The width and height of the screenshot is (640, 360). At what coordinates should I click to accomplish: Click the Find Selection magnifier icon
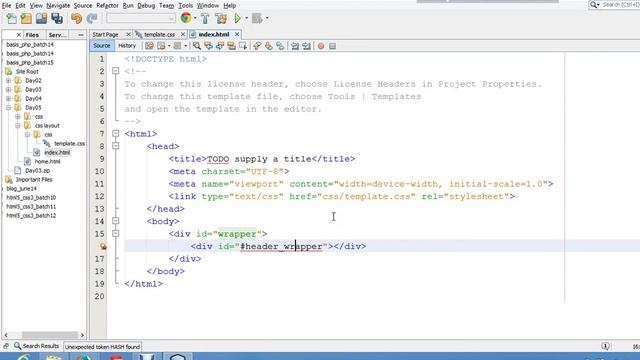197,46
